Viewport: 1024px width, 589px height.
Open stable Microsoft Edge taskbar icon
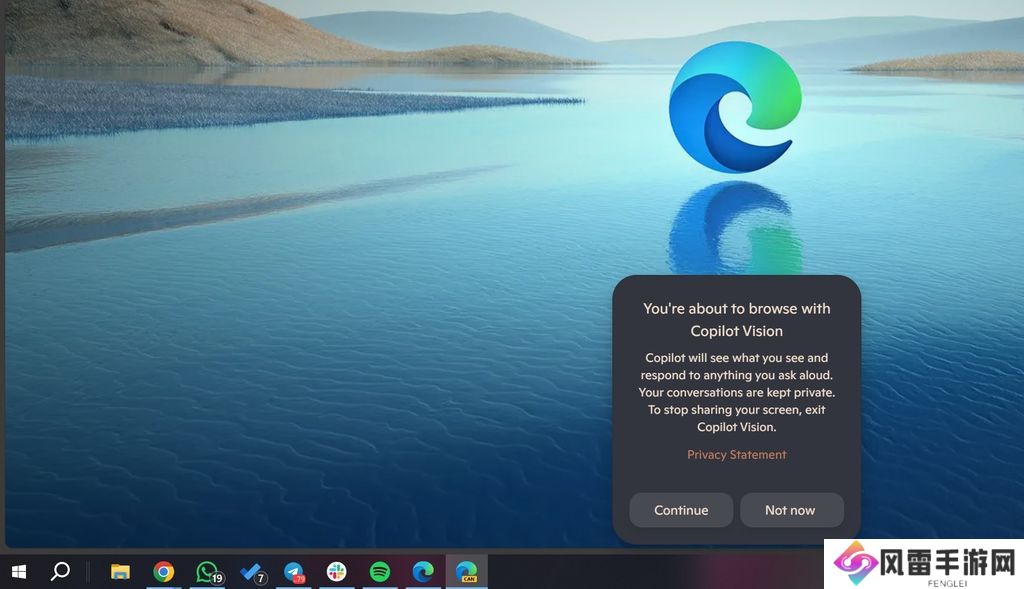423,572
